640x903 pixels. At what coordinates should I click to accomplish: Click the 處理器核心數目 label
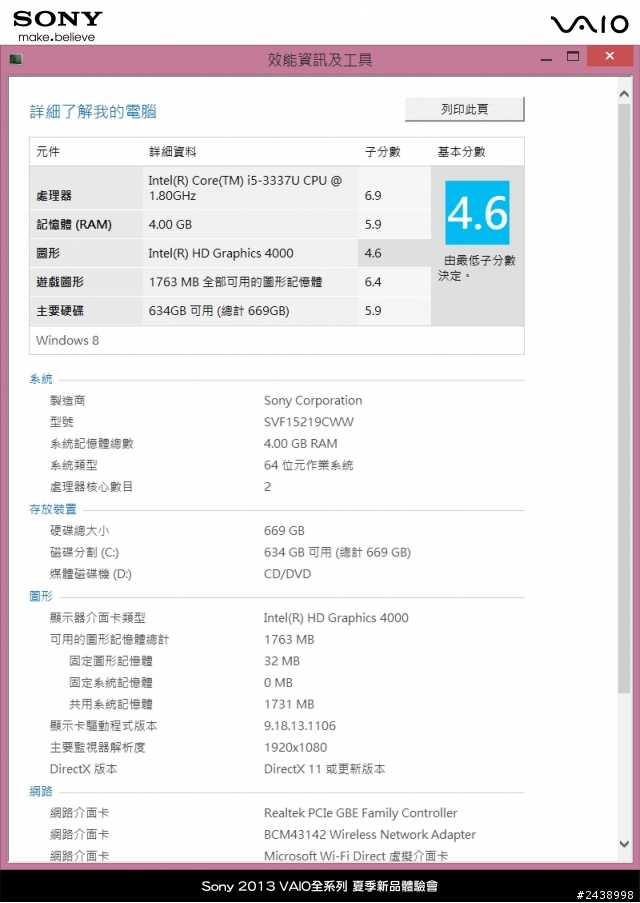click(91, 487)
